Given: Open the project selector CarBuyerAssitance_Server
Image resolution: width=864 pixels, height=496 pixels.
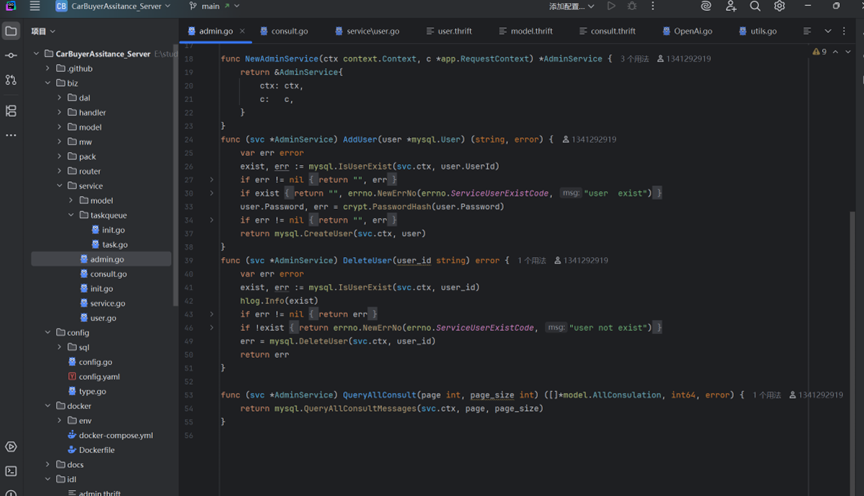Looking at the screenshot, I should click(113, 6).
